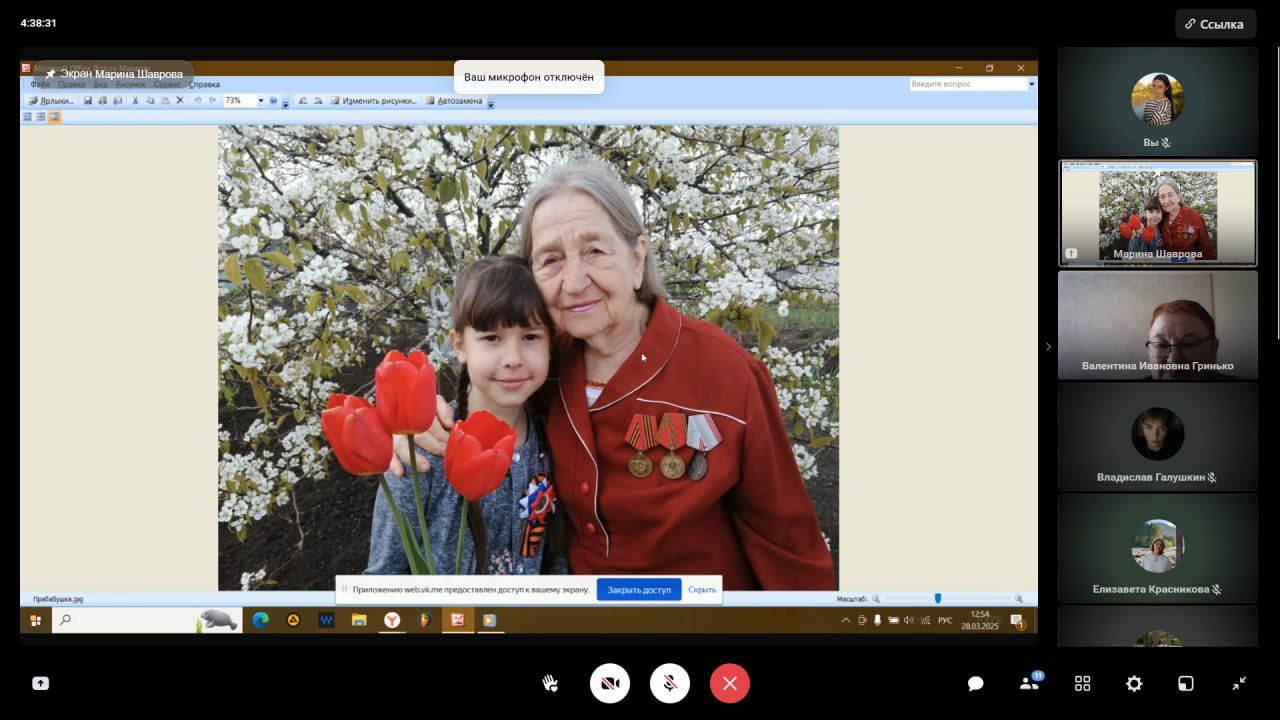The width and height of the screenshot is (1280, 720).
Task: Select the single picture view icon
Action: tap(55, 117)
